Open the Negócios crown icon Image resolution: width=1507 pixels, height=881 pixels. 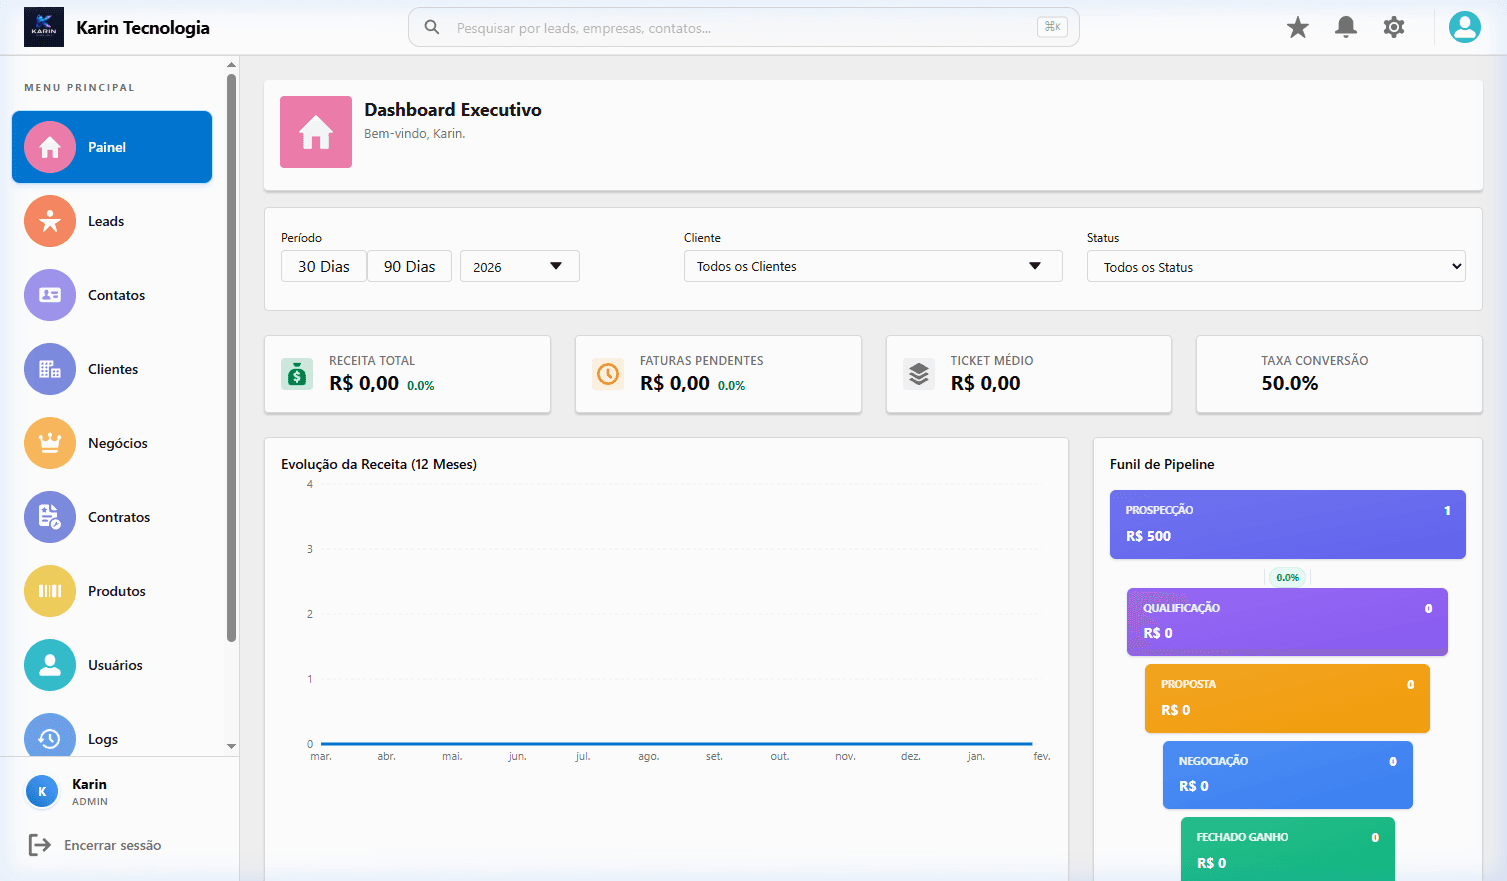pyautogui.click(x=49, y=443)
